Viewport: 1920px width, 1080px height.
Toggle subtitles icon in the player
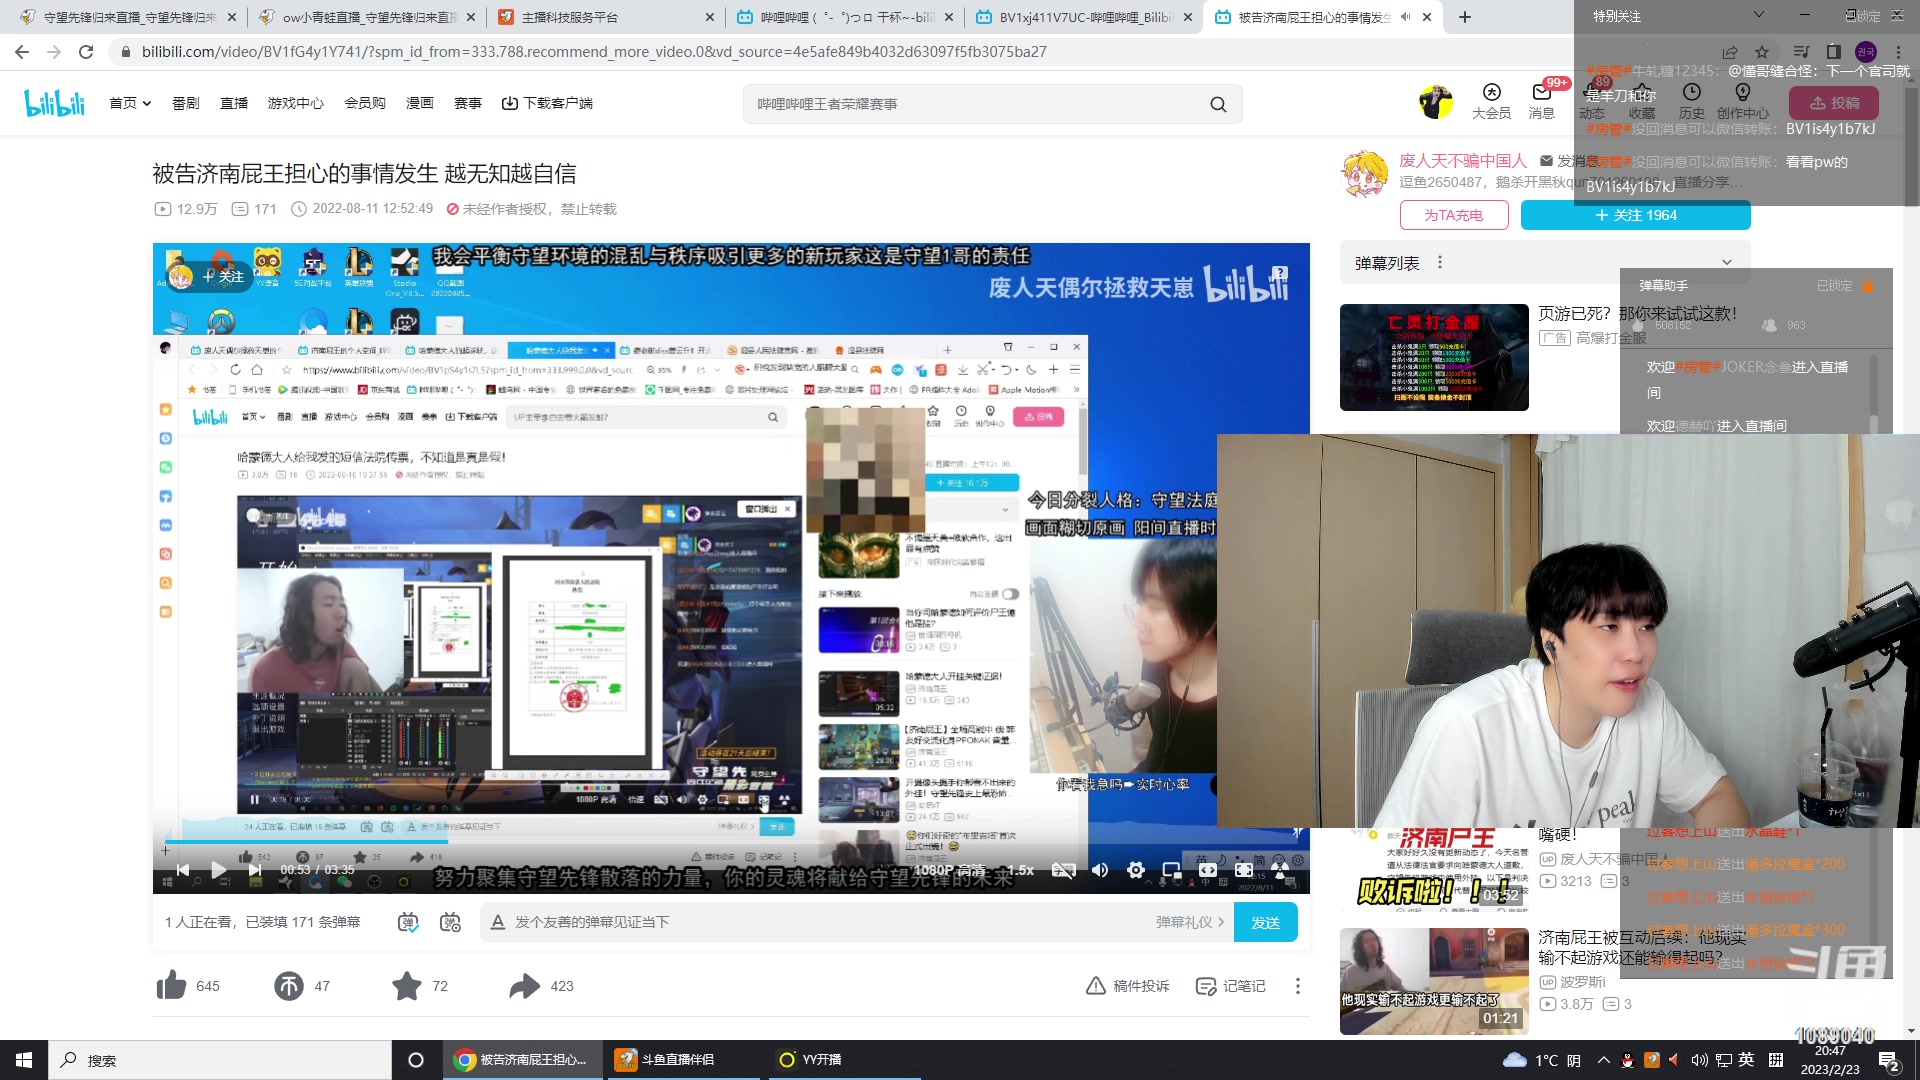tap(1064, 870)
